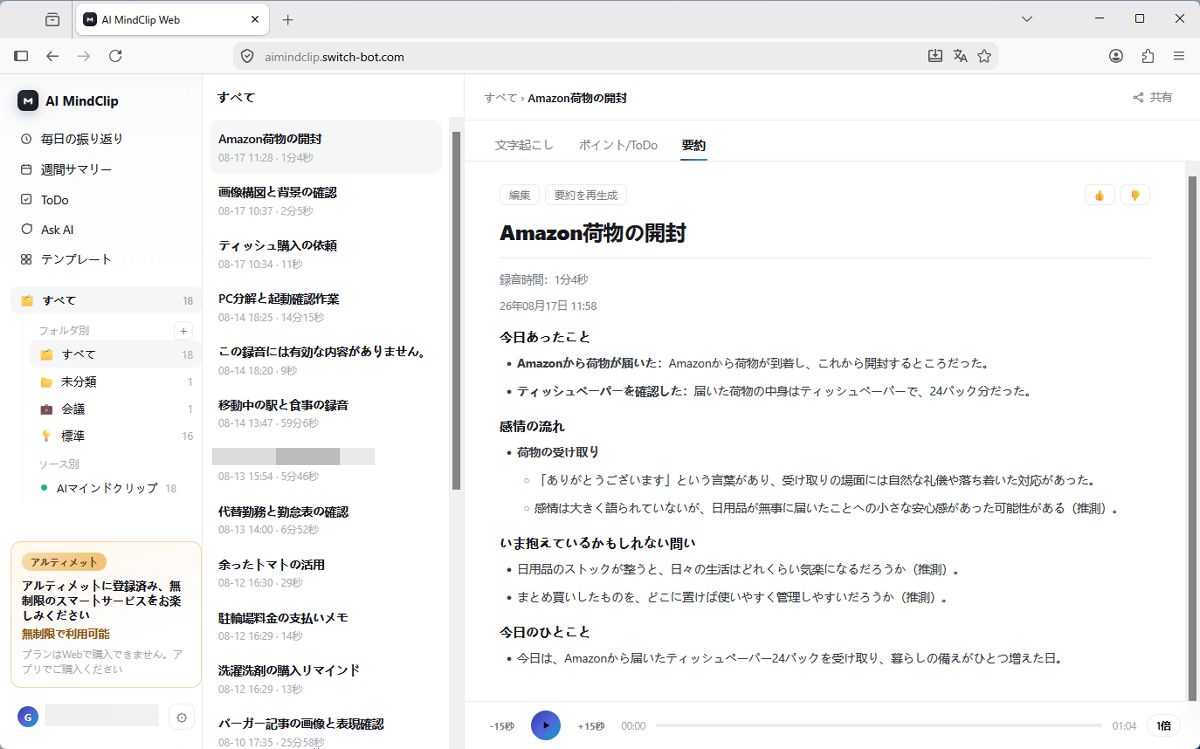Select the すべて folder under フォルダ別
1200x749 pixels.
[115, 354]
